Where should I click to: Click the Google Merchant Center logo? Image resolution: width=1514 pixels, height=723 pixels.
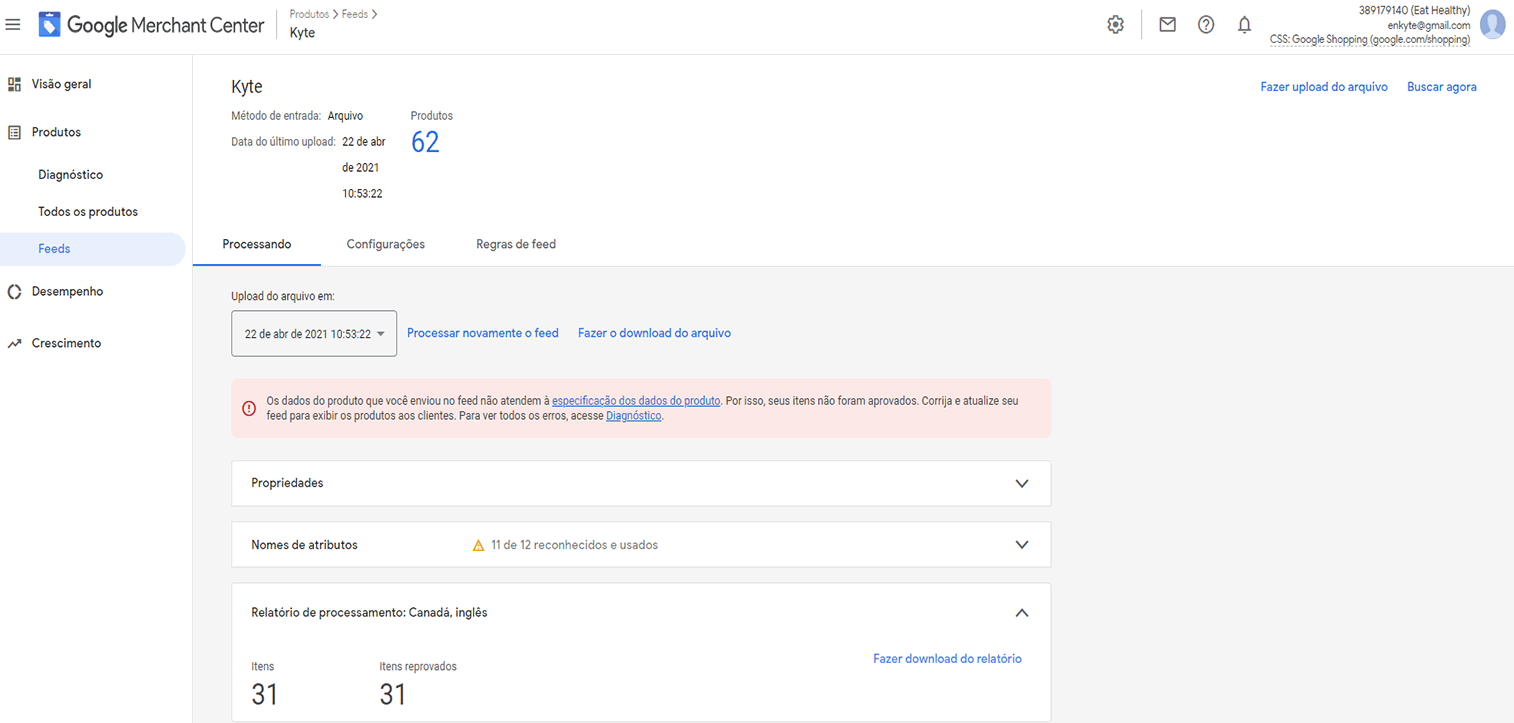point(151,25)
